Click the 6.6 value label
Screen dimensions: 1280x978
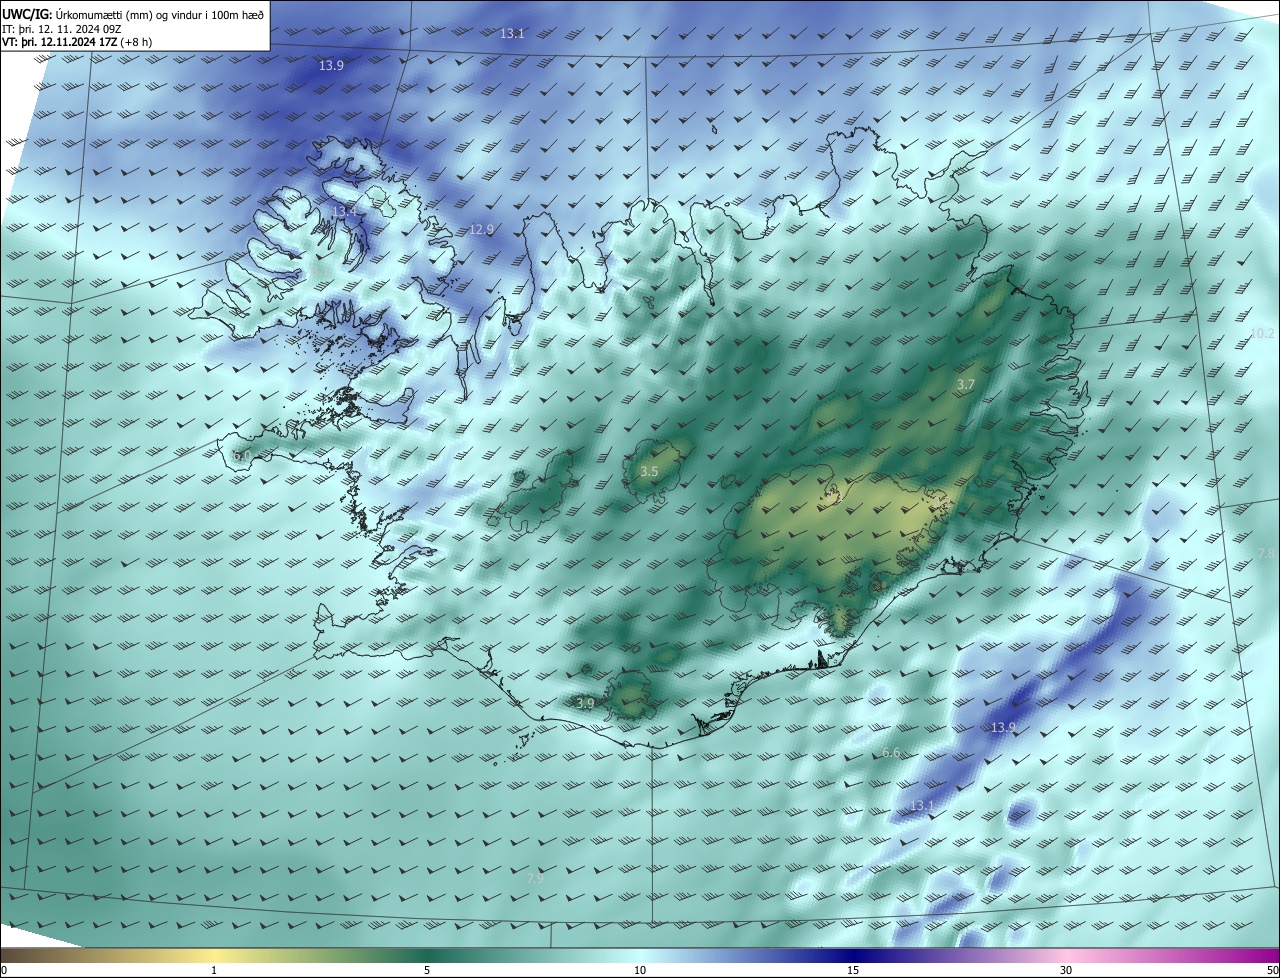coord(891,752)
